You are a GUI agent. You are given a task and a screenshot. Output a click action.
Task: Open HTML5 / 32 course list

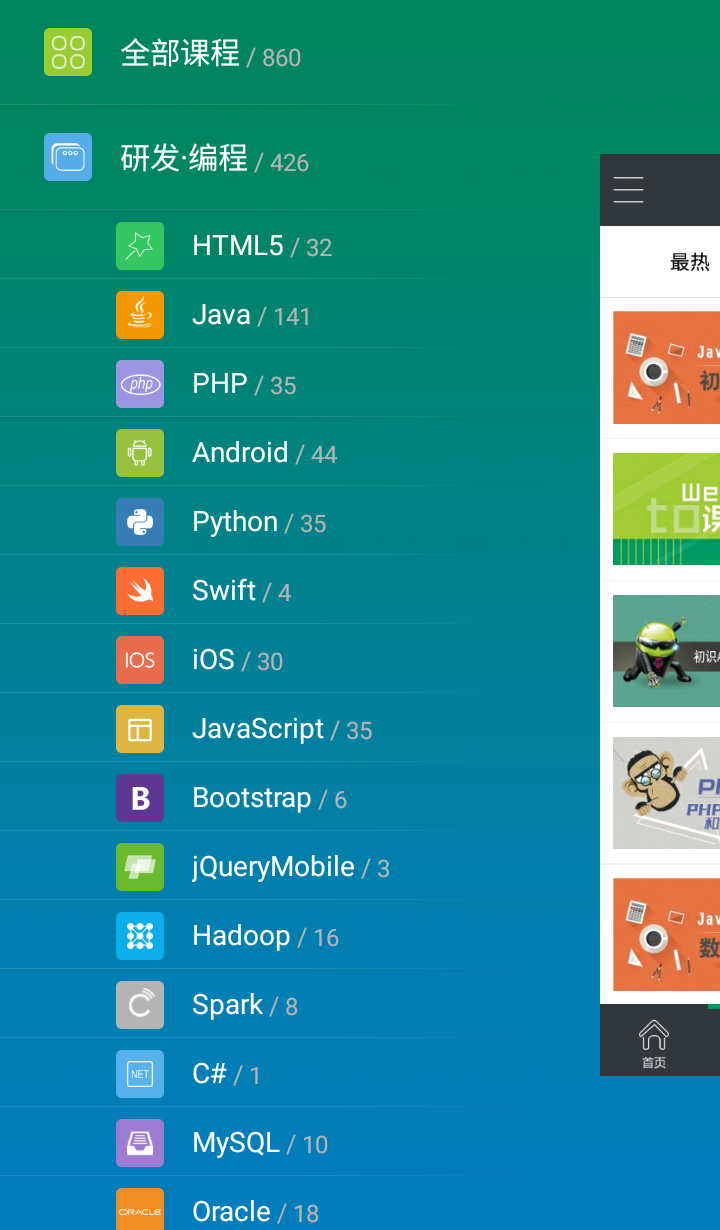(262, 246)
